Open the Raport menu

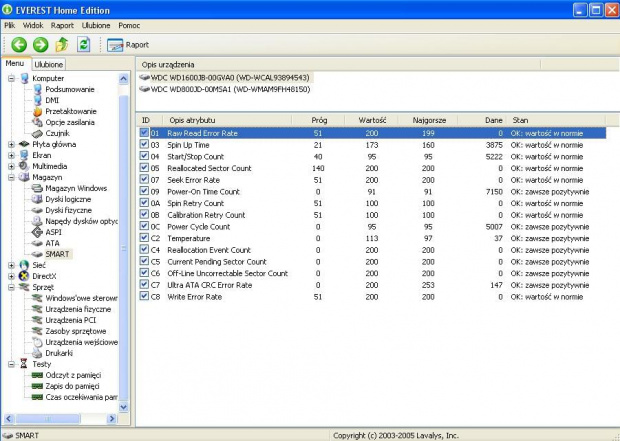pyautogui.click(x=62, y=25)
